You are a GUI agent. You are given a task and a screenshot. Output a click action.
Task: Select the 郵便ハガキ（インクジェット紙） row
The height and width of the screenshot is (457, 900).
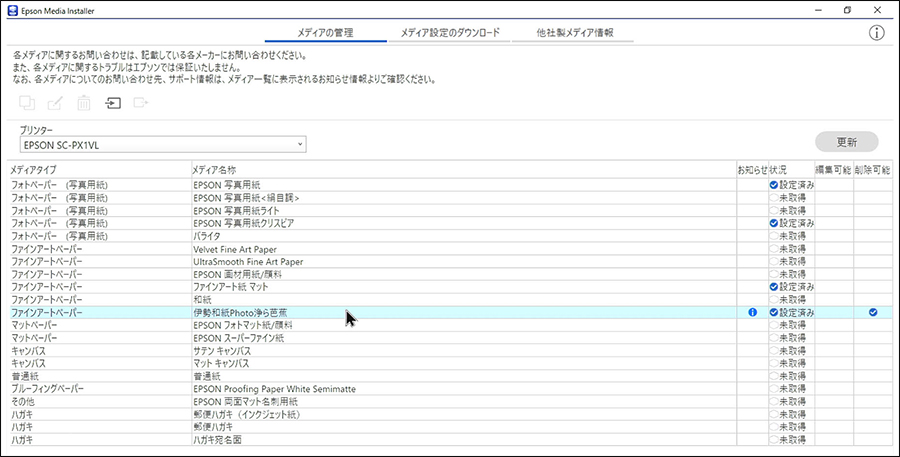click(x=450, y=414)
